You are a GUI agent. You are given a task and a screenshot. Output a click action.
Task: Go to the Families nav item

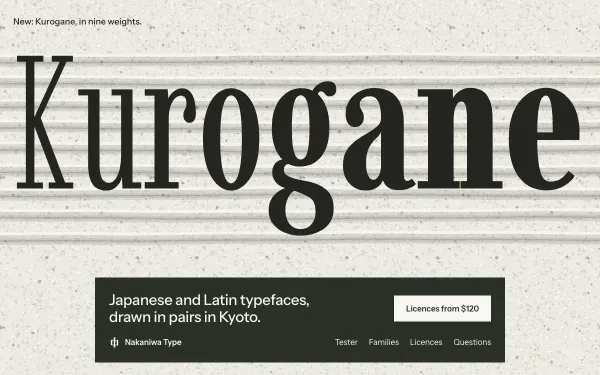384,342
